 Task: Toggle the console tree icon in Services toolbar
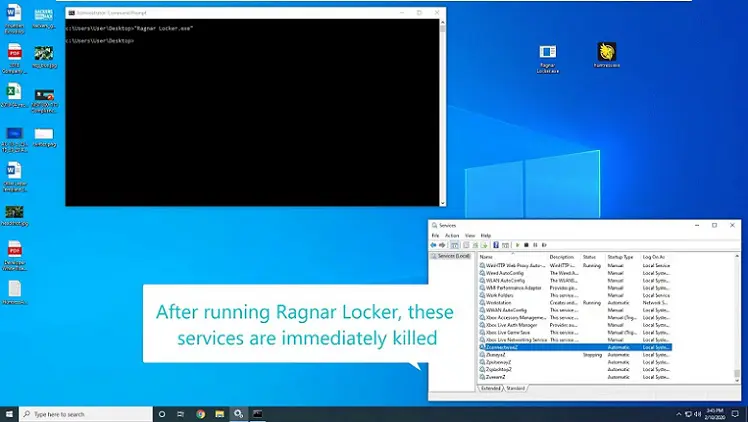click(x=455, y=245)
